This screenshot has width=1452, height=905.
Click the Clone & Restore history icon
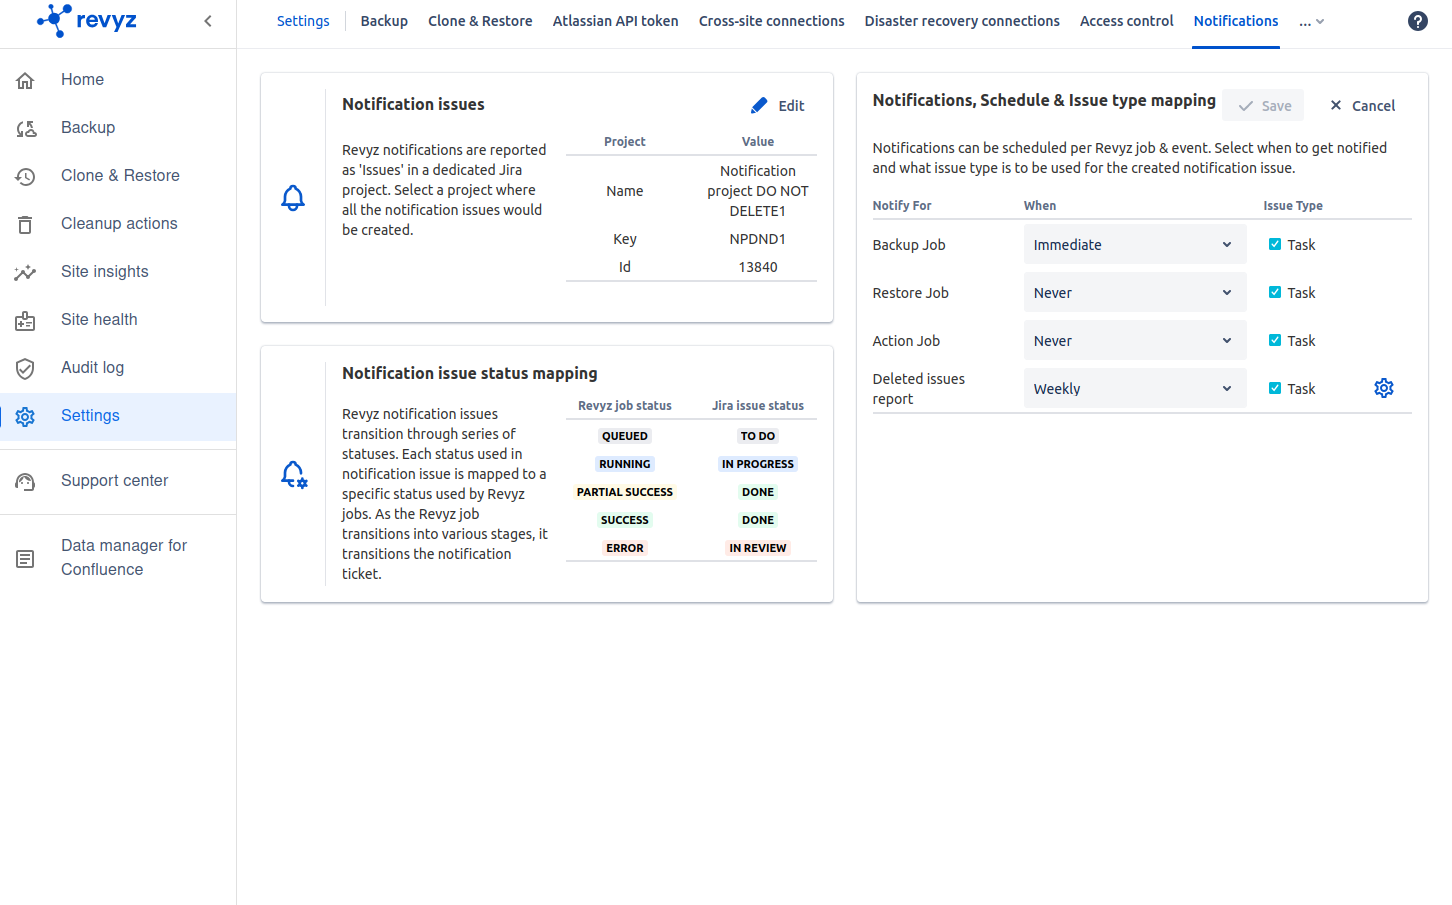(26, 176)
